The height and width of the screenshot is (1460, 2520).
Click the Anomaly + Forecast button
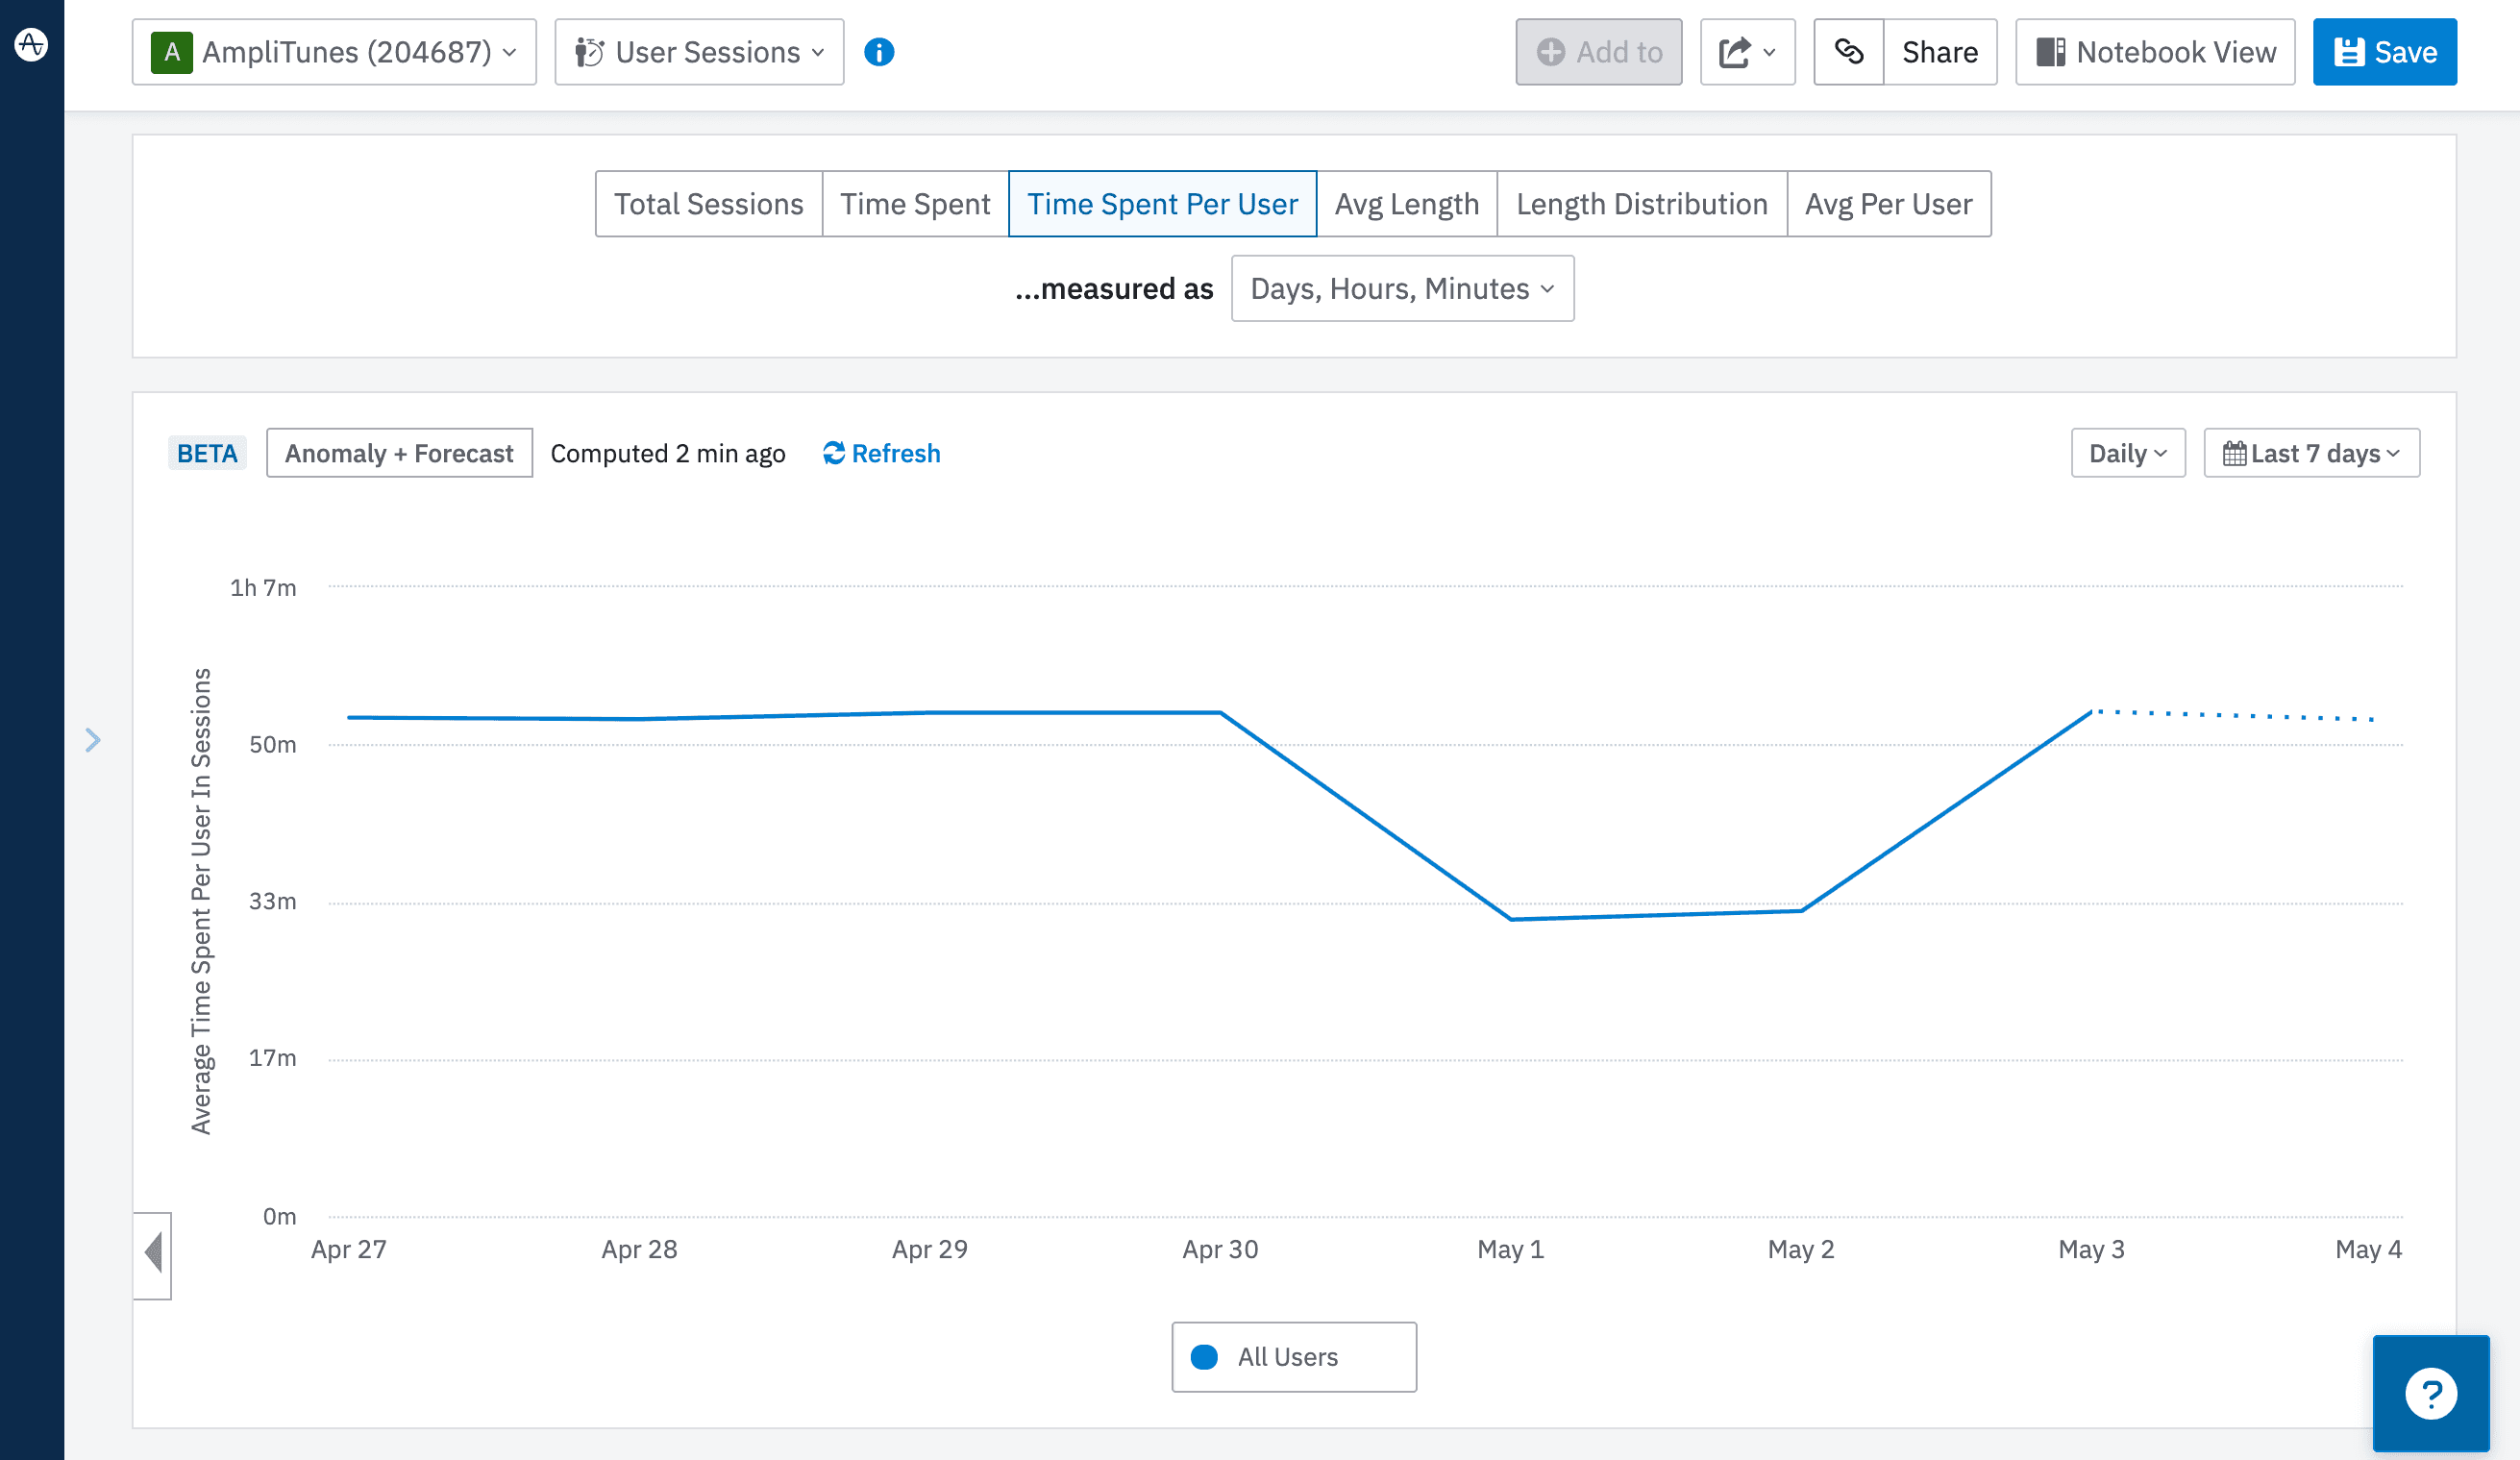pos(399,452)
